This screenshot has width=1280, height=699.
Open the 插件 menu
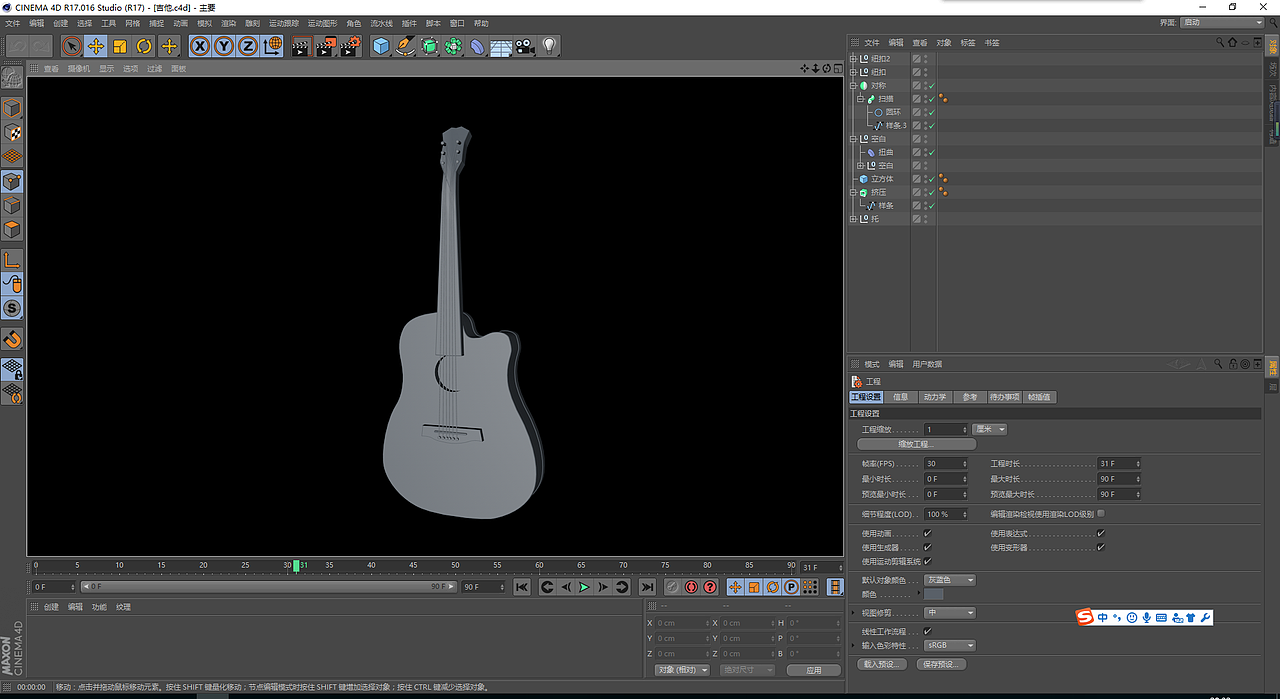click(x=409, y=23)
